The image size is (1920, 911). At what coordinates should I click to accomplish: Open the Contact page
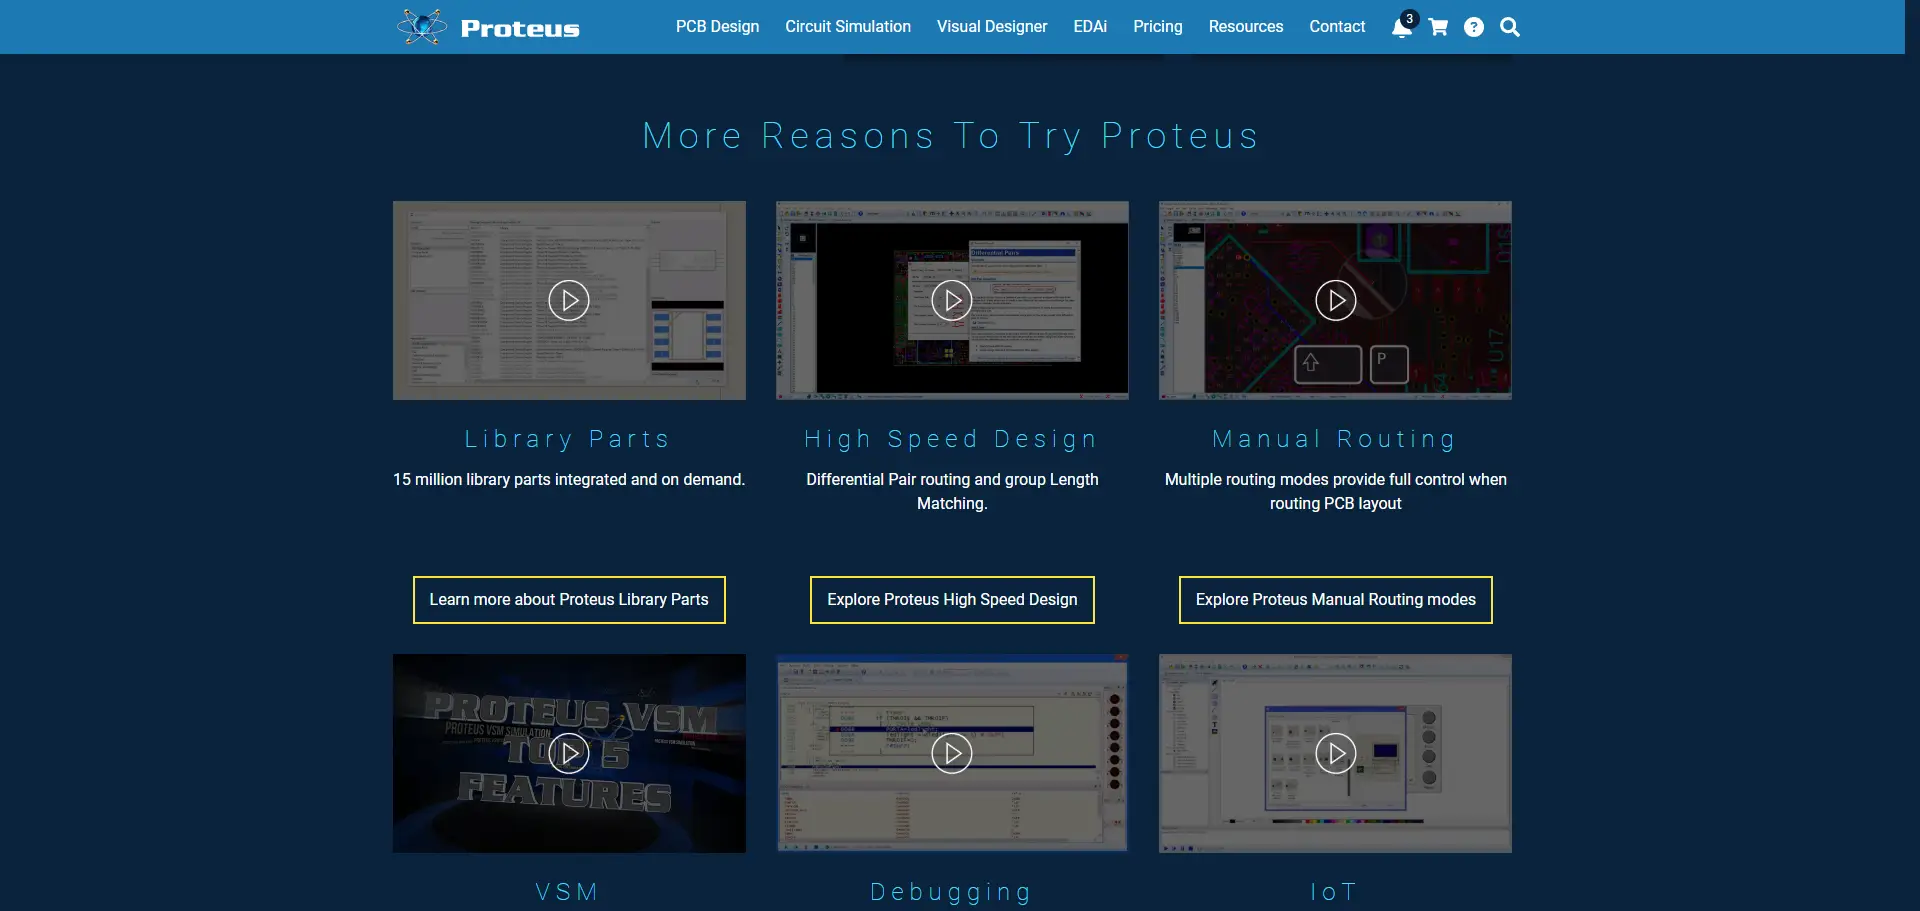coord(1337,27)
